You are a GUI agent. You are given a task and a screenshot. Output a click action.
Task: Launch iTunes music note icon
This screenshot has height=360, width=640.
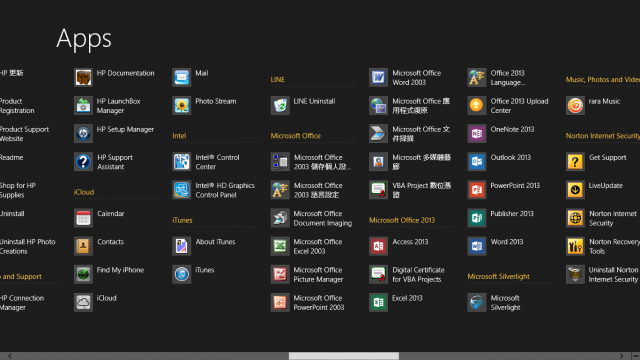click(x=182, y=274)
